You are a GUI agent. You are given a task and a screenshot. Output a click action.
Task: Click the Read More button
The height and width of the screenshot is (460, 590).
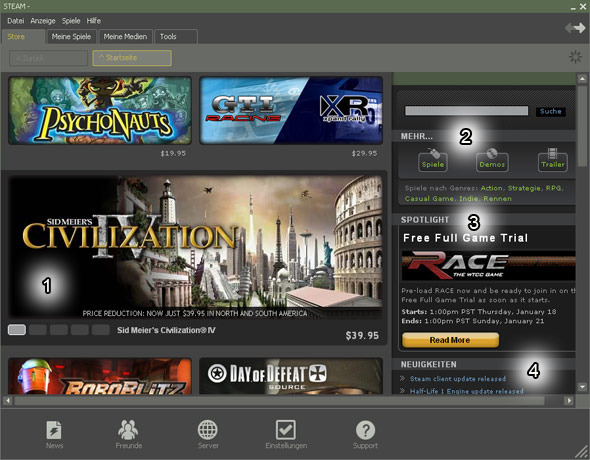450,340
